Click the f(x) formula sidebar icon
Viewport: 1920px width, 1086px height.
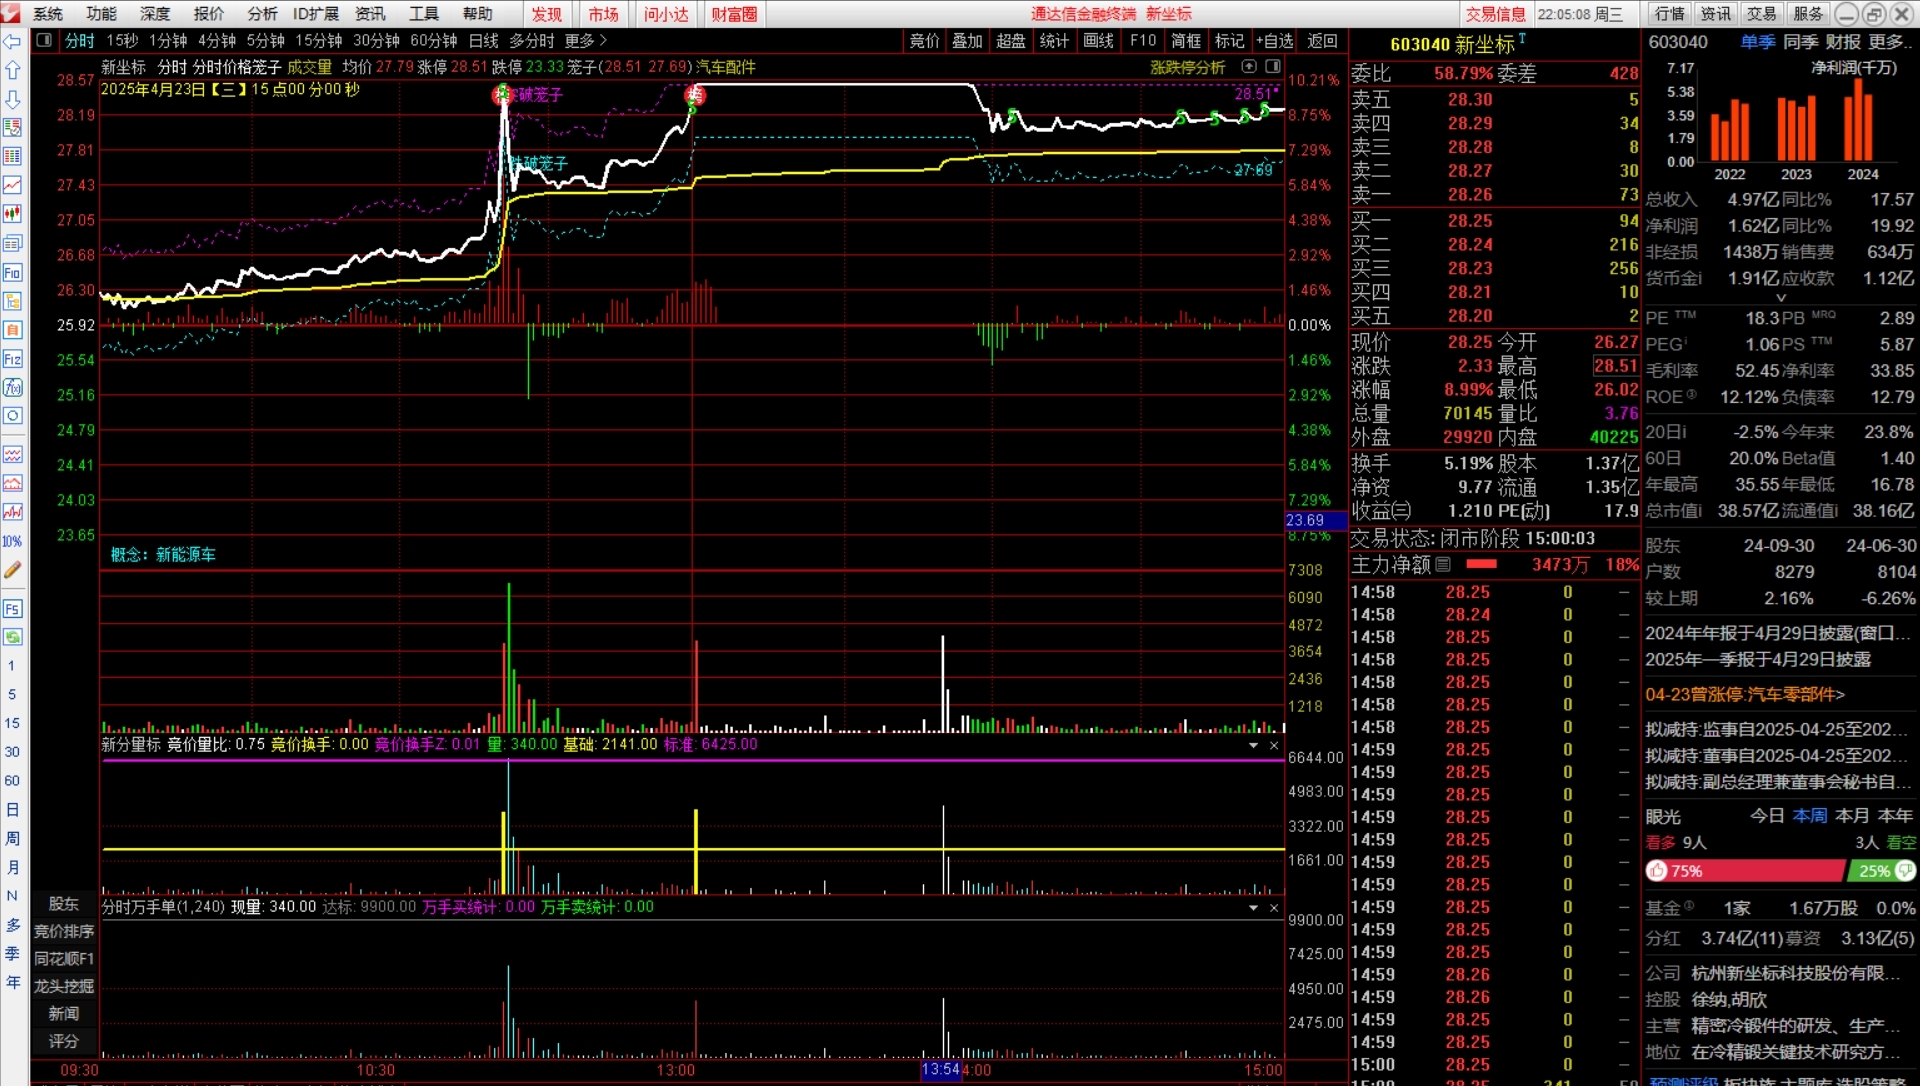point(13,387)
